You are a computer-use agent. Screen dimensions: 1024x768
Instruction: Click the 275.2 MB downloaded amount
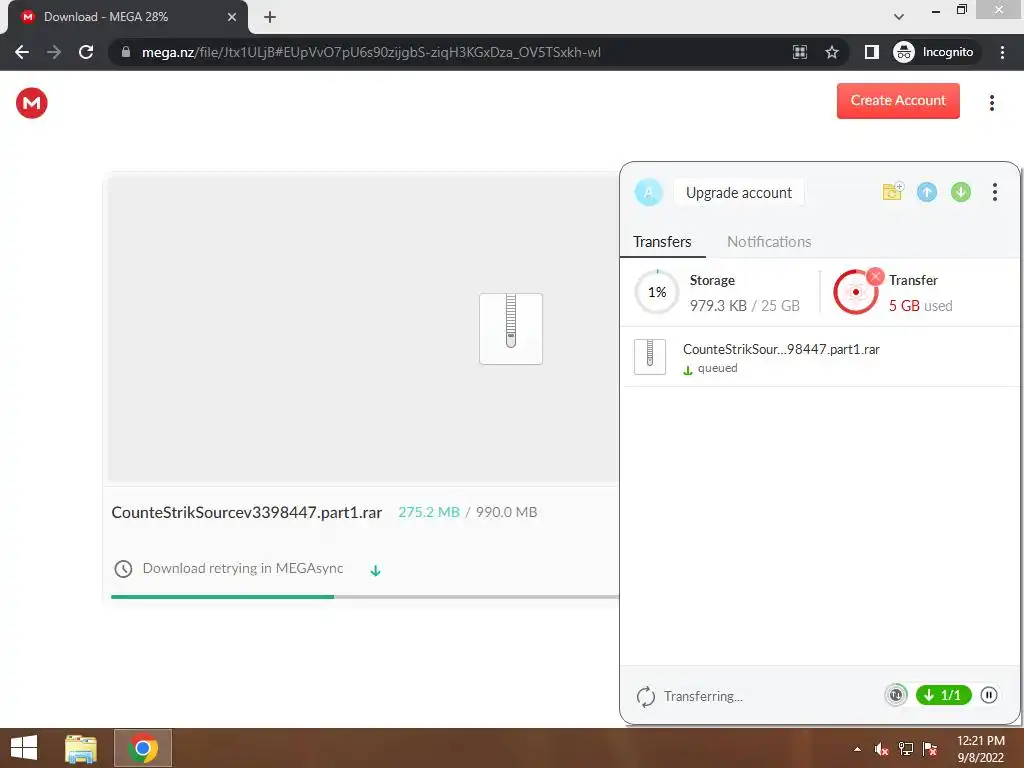pyautogui.click(x=429, y=513)
